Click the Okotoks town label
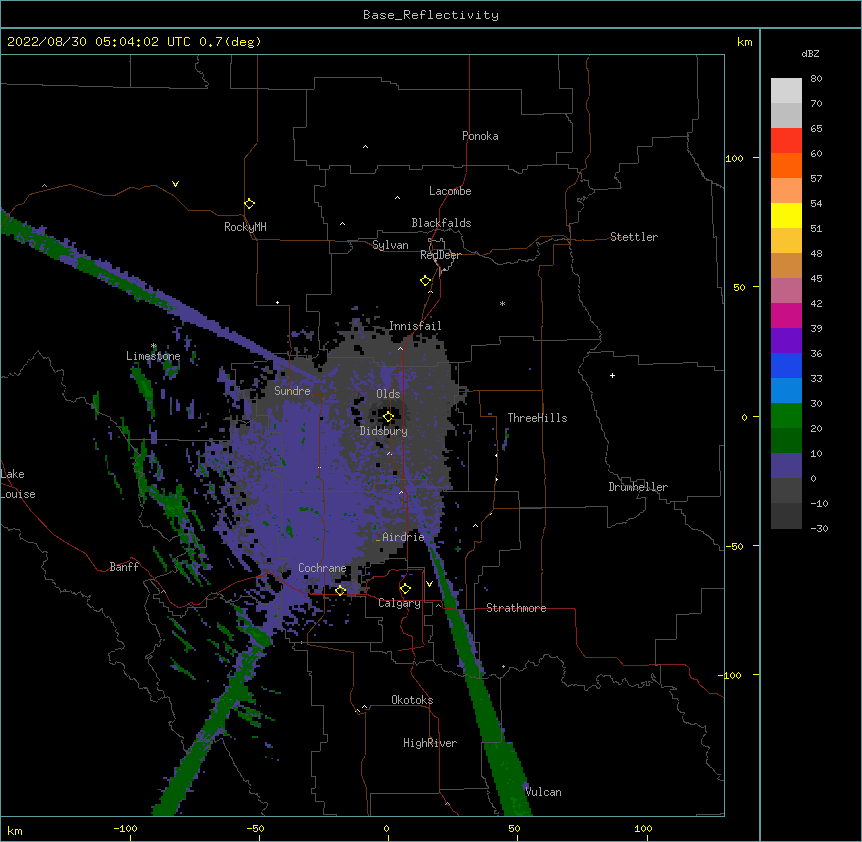This screenshot has width=862, height=842. tap(412, 700)
